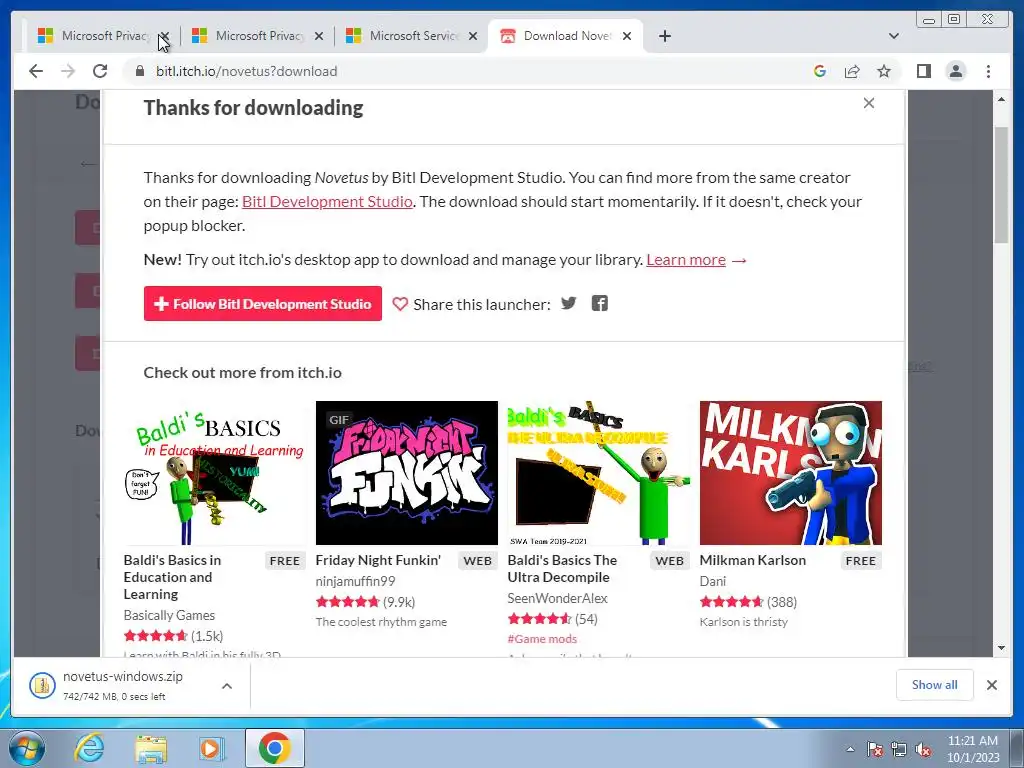
Task: Share this page from address bar
Action: pos(852,71)
